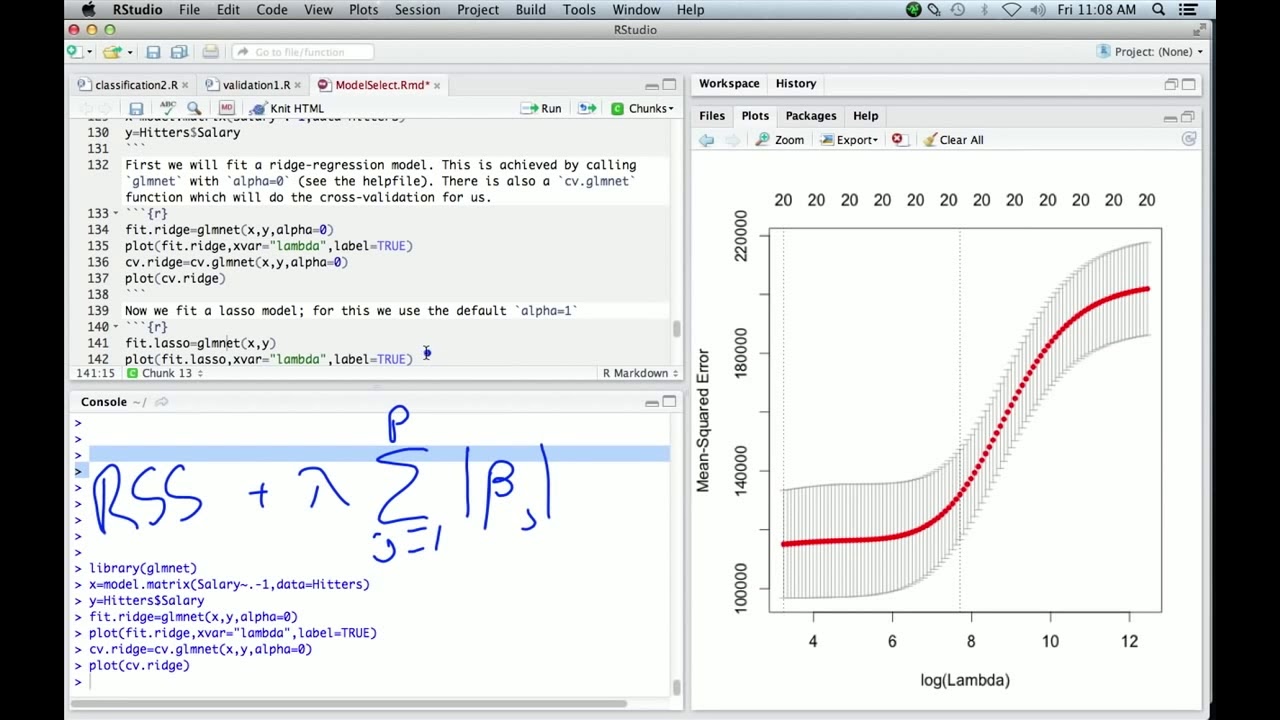Click the Markdown quick reference MD icon
The height and width of the screenshot is (720, 1280).
[x=226, y=108]
